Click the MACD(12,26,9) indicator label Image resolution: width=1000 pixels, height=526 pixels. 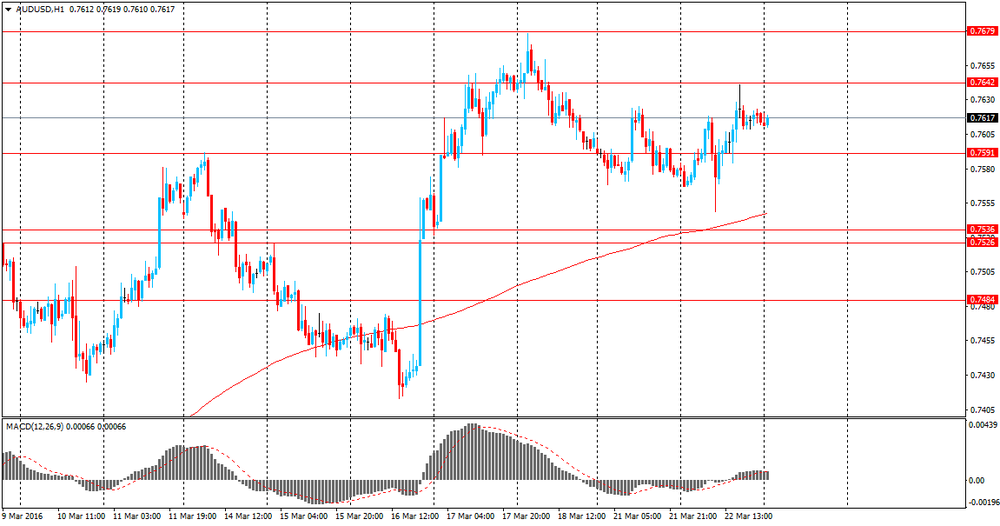coord(36,427)
